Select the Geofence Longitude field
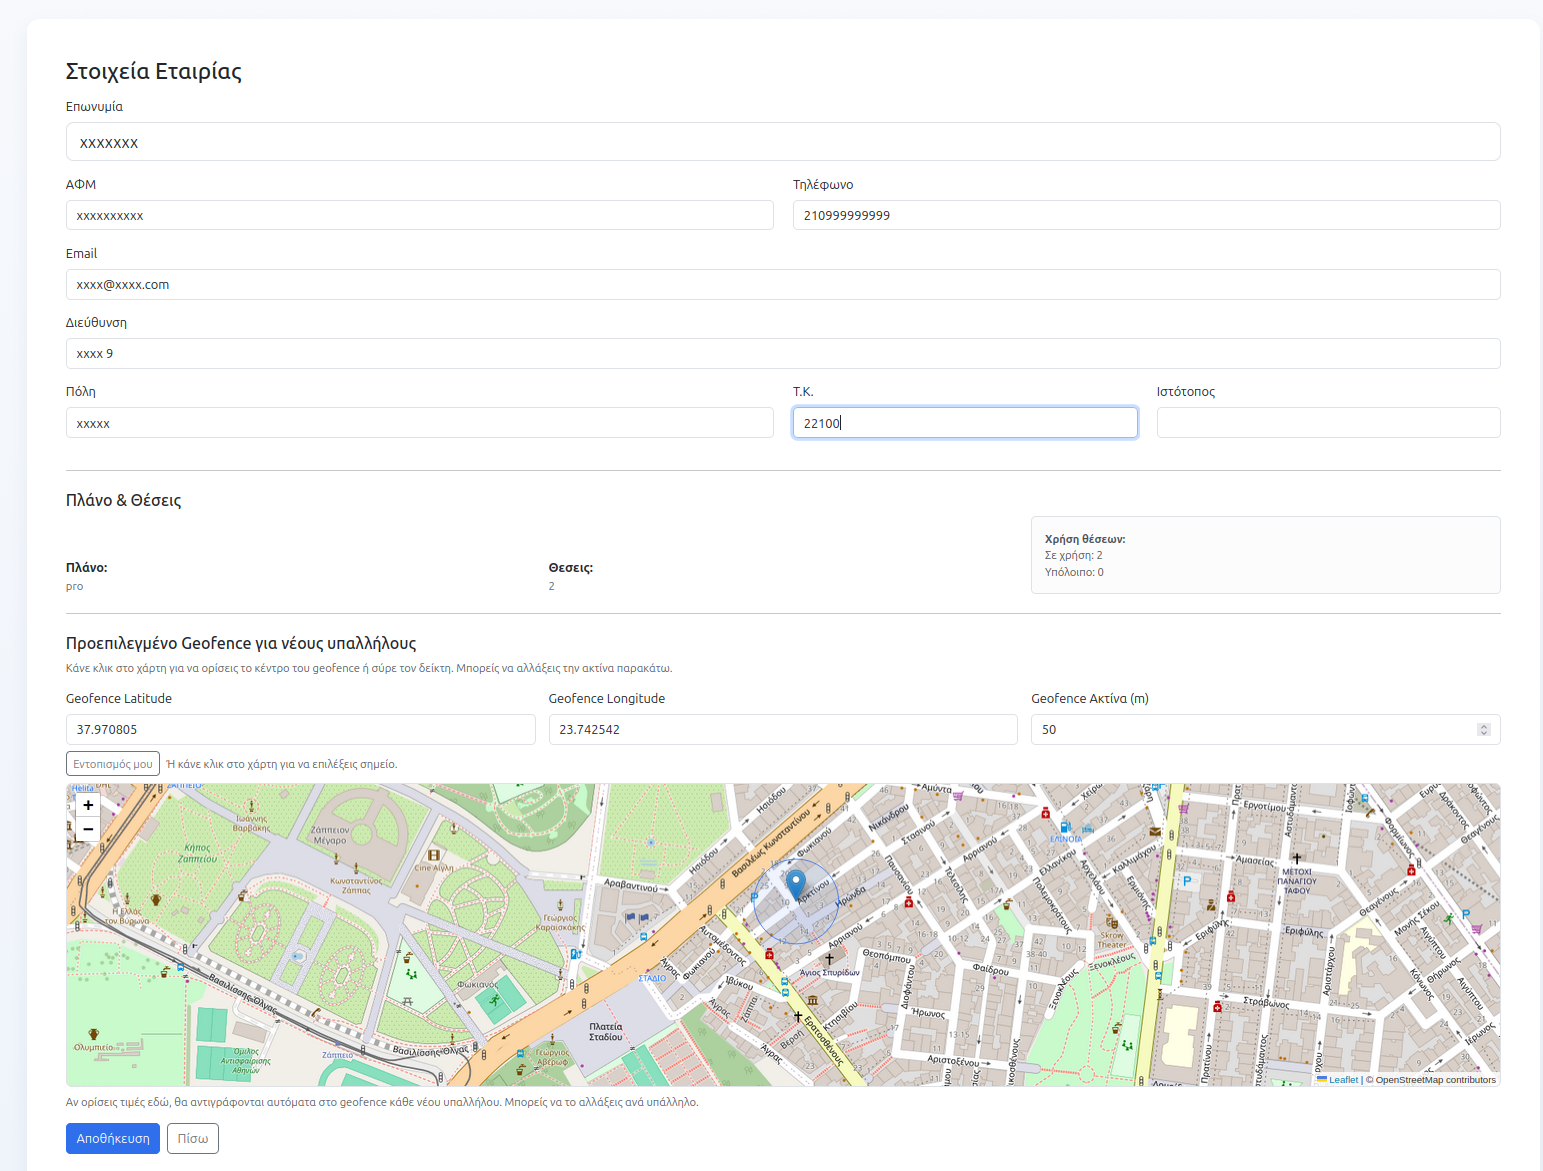Screen dimensions: 1543x1171 [782, 729]
